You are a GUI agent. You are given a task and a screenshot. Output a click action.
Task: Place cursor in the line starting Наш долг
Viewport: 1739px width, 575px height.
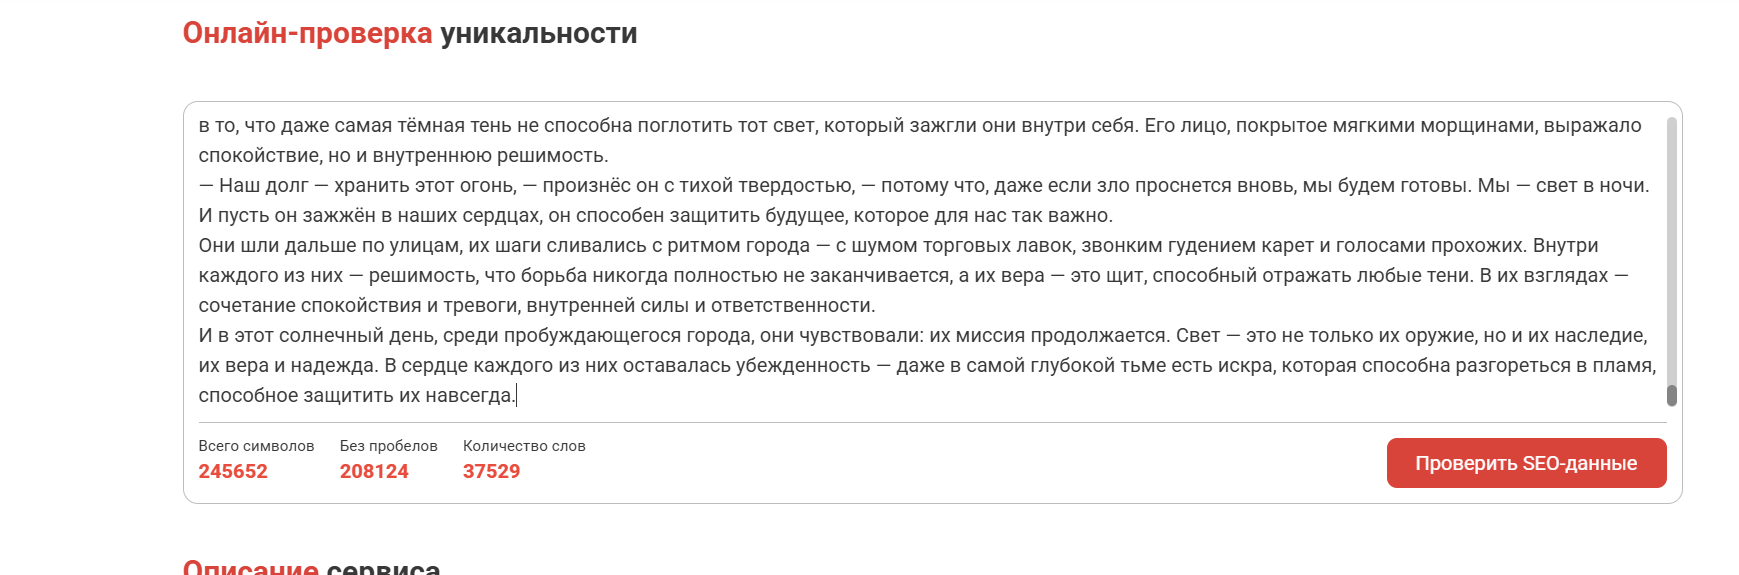[924, 186]
